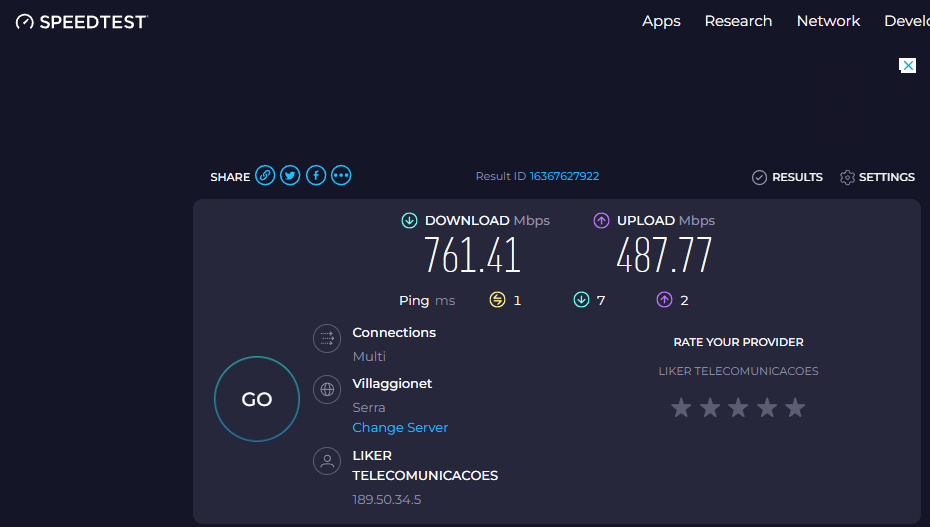The image size is (930, 527).
Task: Rate provider one star
Action: 681,407
